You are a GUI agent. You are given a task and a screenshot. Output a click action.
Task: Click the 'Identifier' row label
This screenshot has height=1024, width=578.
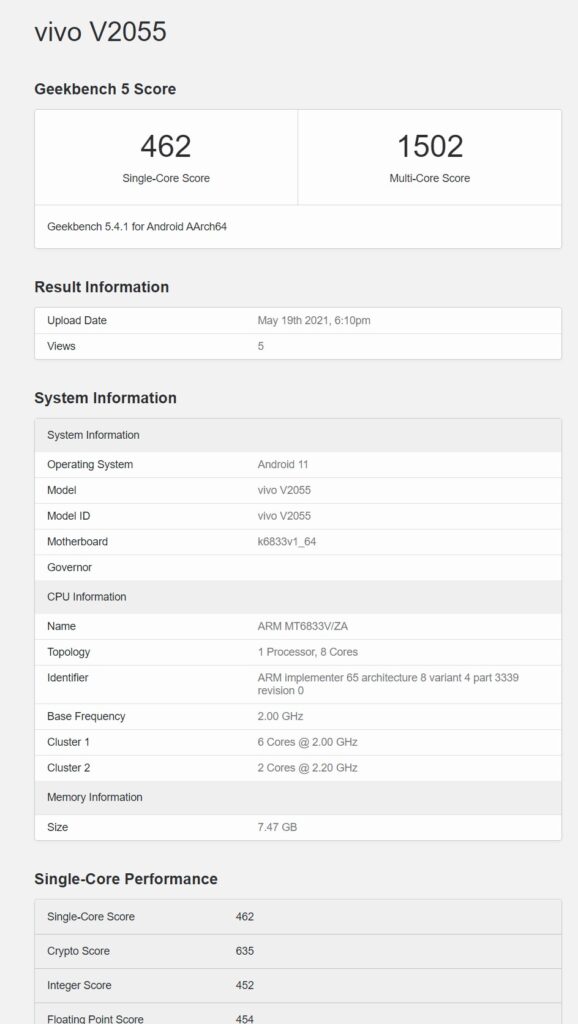click(67, 678)
